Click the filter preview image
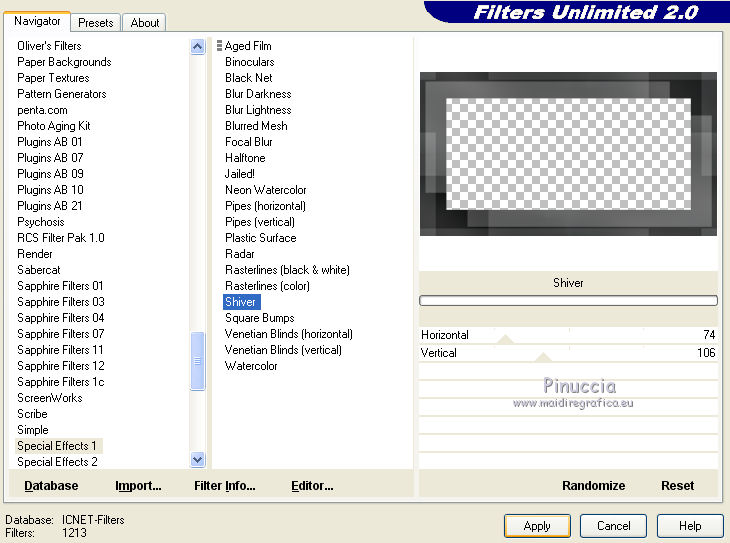Screen dimensions: 730x543 pyautogui.click(x=568, y=154)
